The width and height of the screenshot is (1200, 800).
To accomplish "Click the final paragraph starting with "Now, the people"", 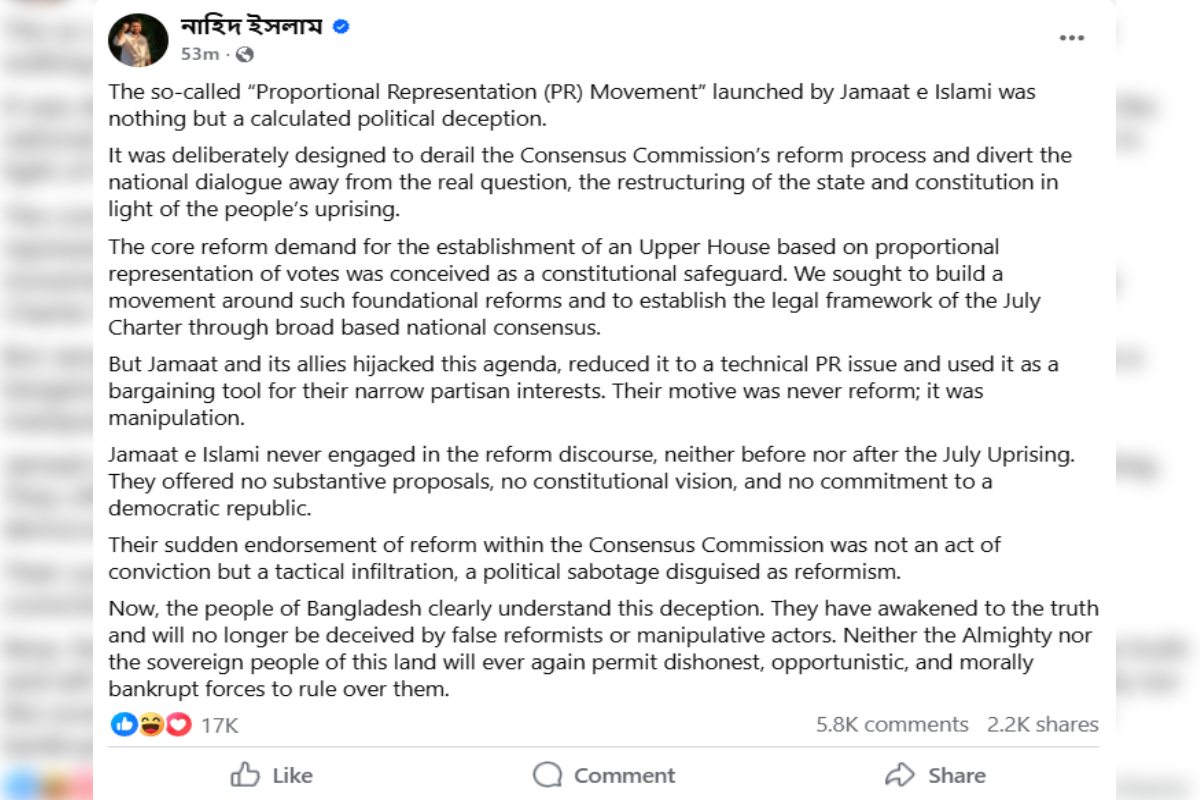I will [x=603, y=649].
